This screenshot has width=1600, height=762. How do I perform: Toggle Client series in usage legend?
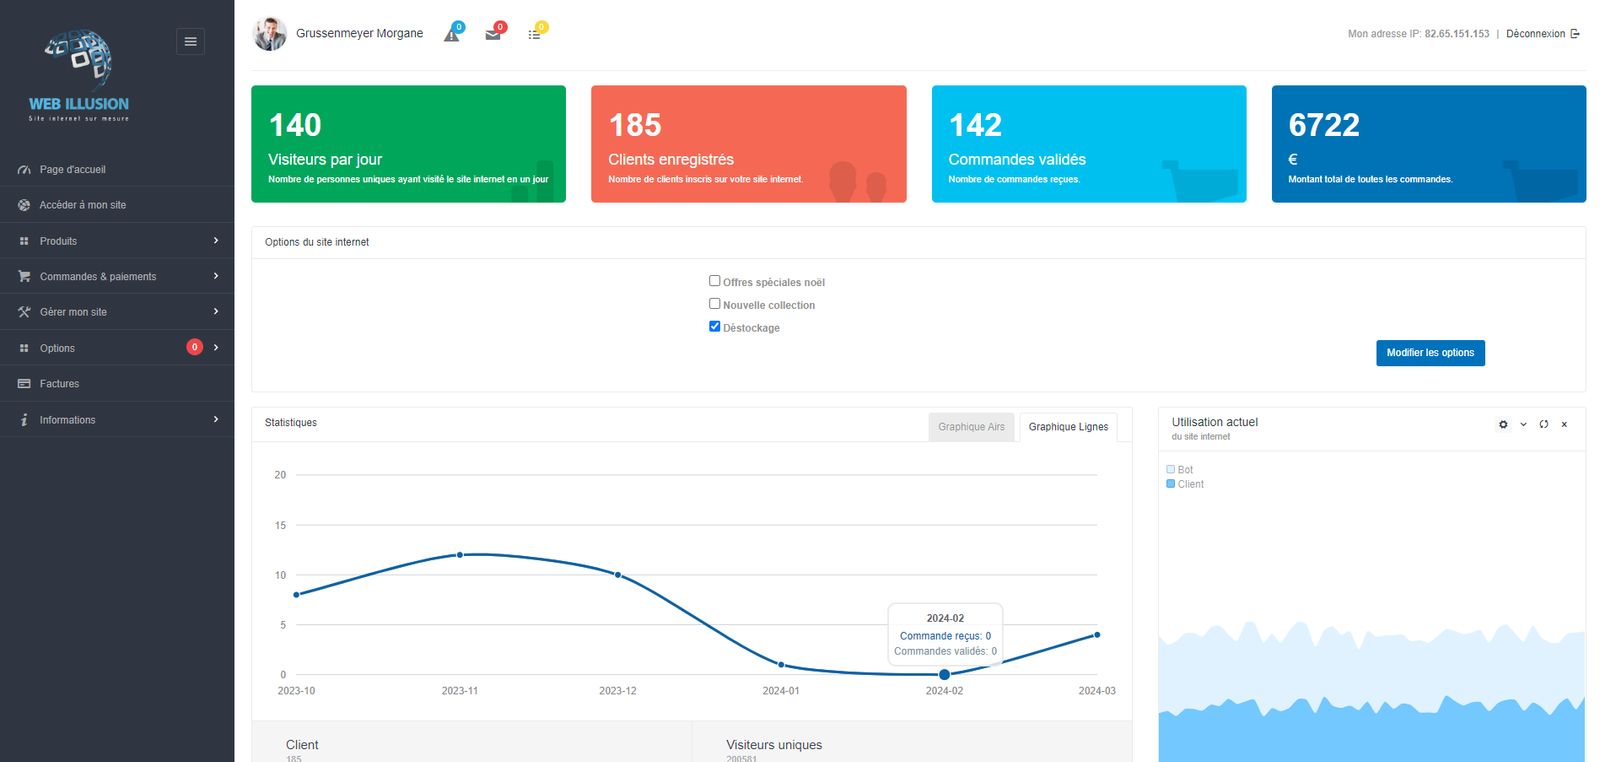[1171, 484]
